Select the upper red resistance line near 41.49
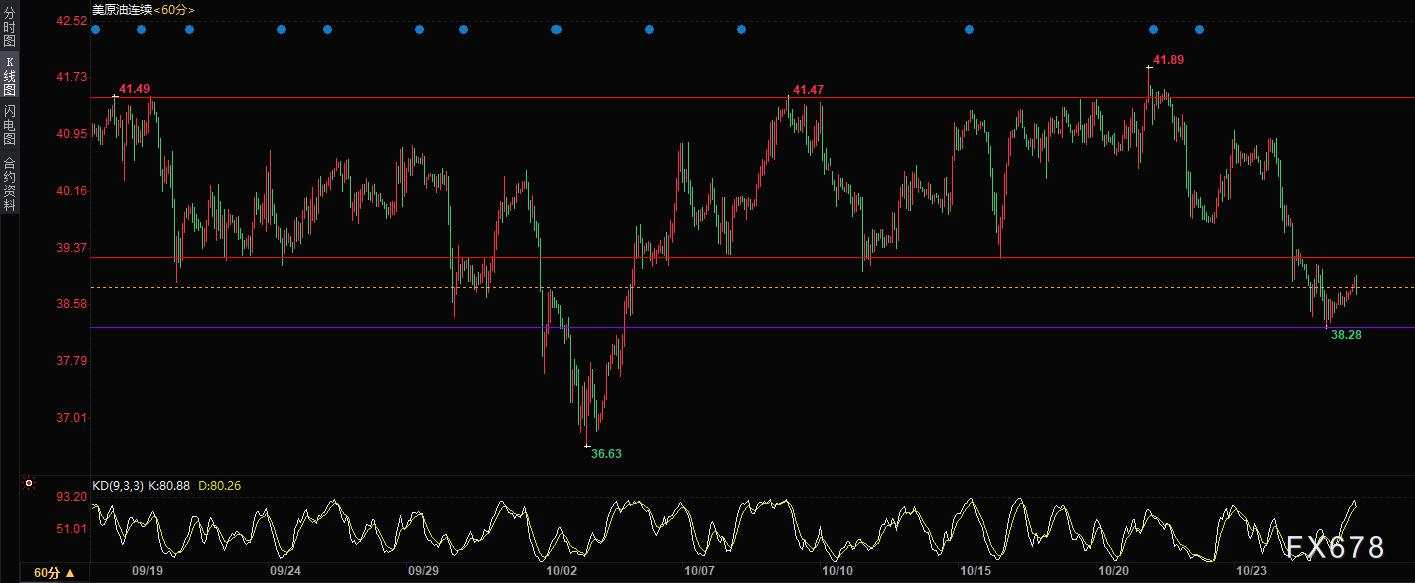The height and width of the screenshot is (583, 1415). [752, 97]
